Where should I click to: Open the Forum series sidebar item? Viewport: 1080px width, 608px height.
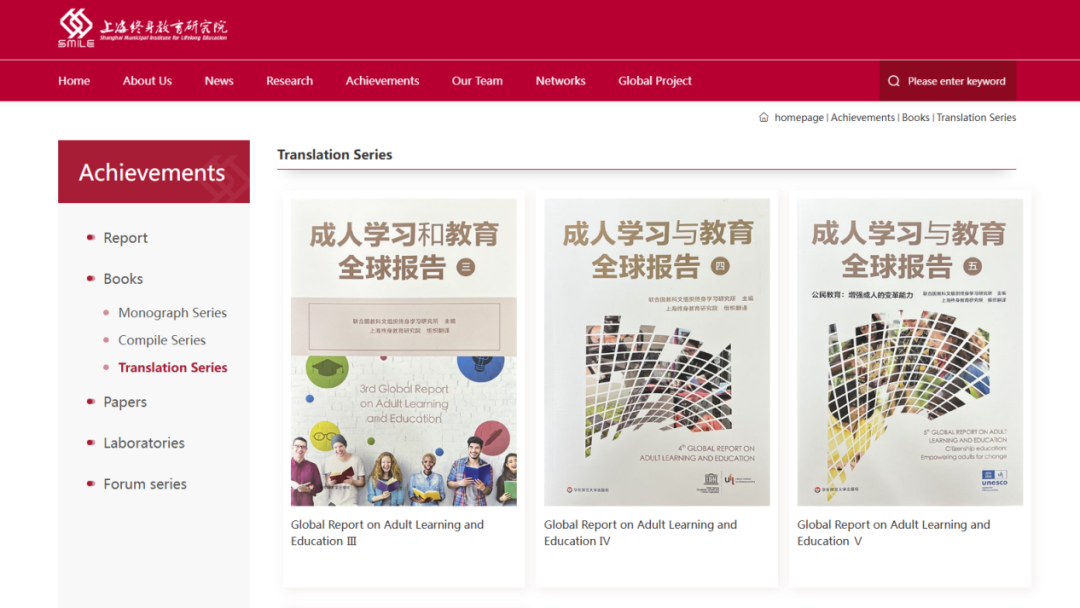[145, 484]
